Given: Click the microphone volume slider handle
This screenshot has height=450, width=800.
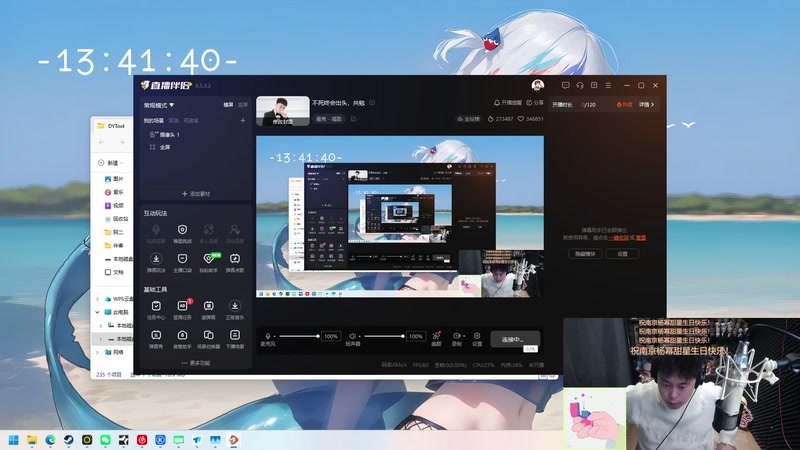Looking at the screenshot, I should (x=318, y=336).
